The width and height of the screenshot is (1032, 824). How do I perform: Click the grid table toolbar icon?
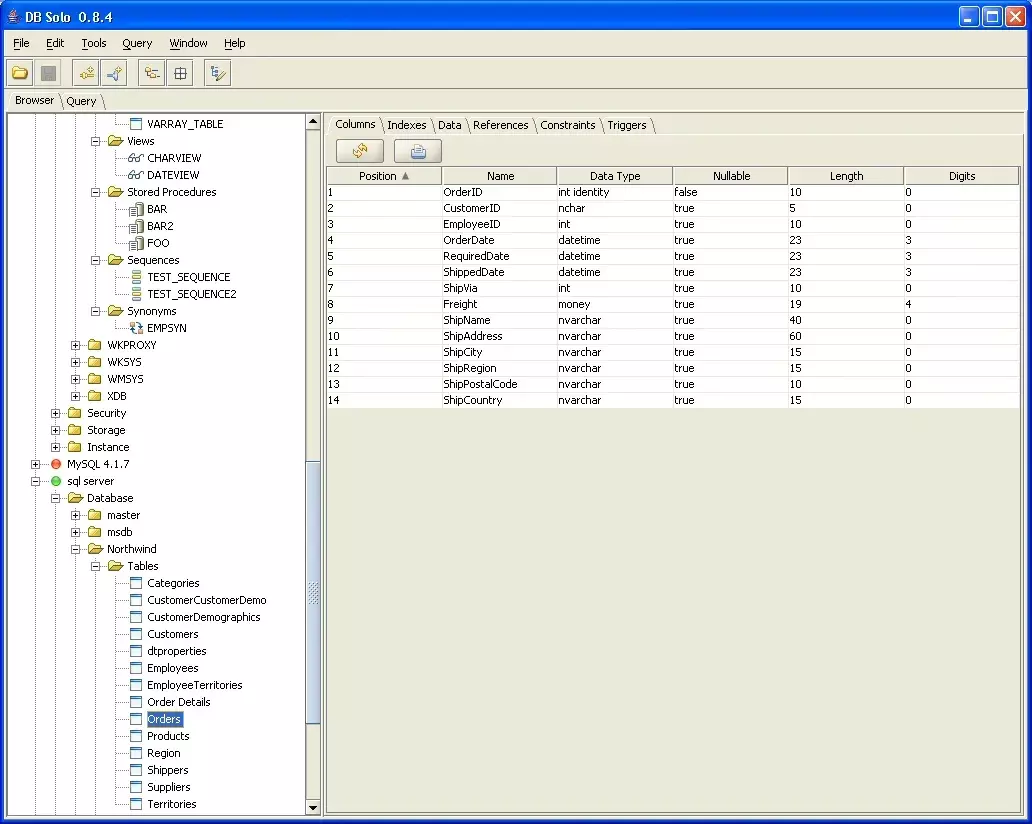[180, 73]
